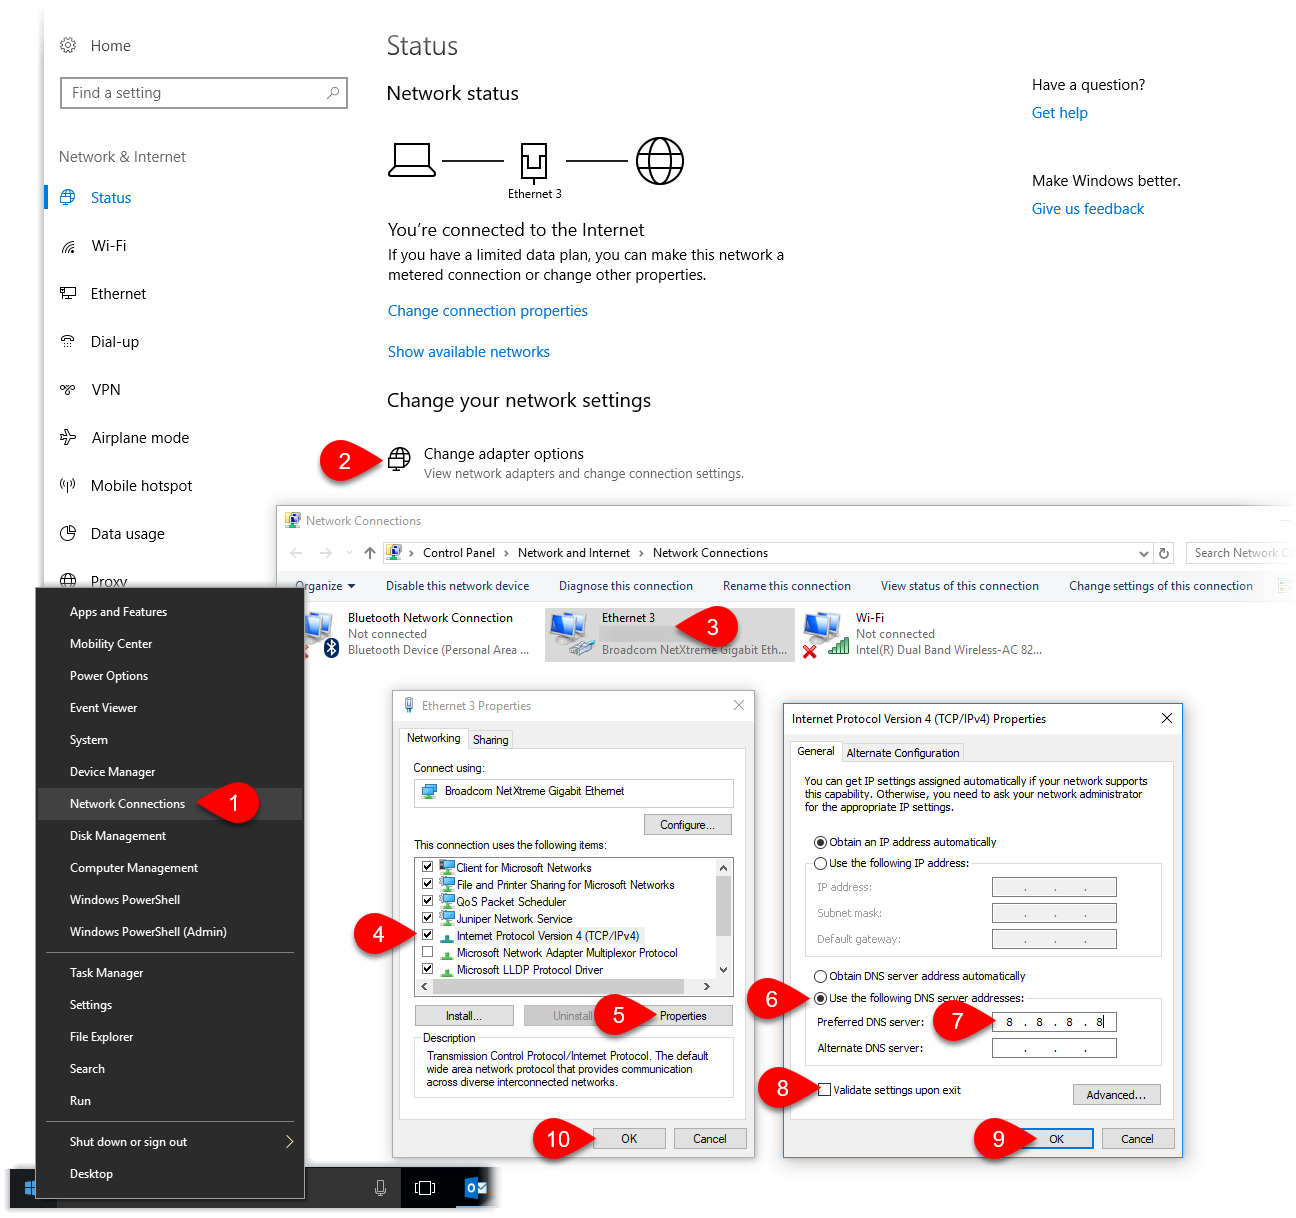Click Disable this network device in toolbar
The height and width of the screenshot is (1218, 1296).
coord(458,586)
